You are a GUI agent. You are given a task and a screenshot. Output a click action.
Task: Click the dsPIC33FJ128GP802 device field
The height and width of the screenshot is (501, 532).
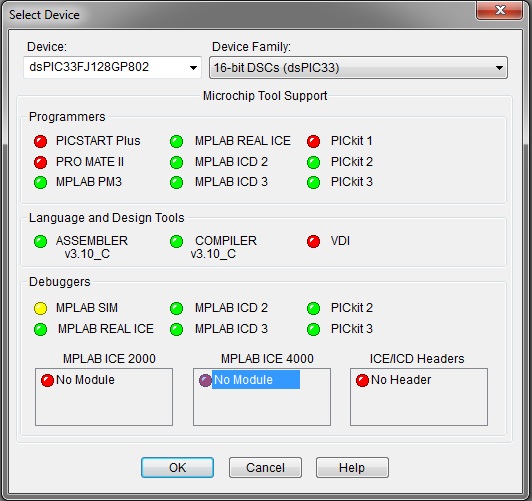[x=112, y=68]
